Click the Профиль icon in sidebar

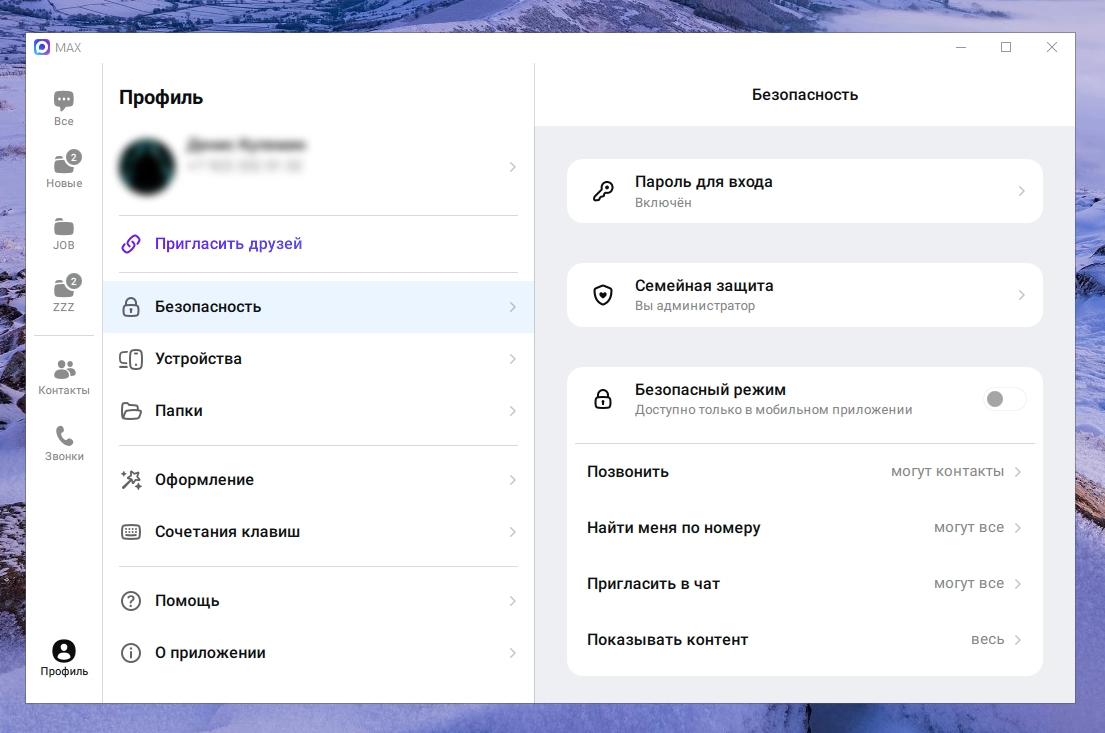(64, 651)
